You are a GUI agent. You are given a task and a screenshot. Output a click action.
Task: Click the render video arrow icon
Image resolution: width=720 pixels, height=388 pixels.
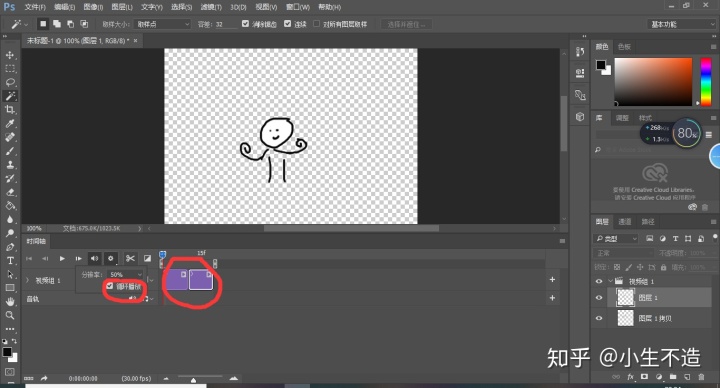click(x=44, y=378)
